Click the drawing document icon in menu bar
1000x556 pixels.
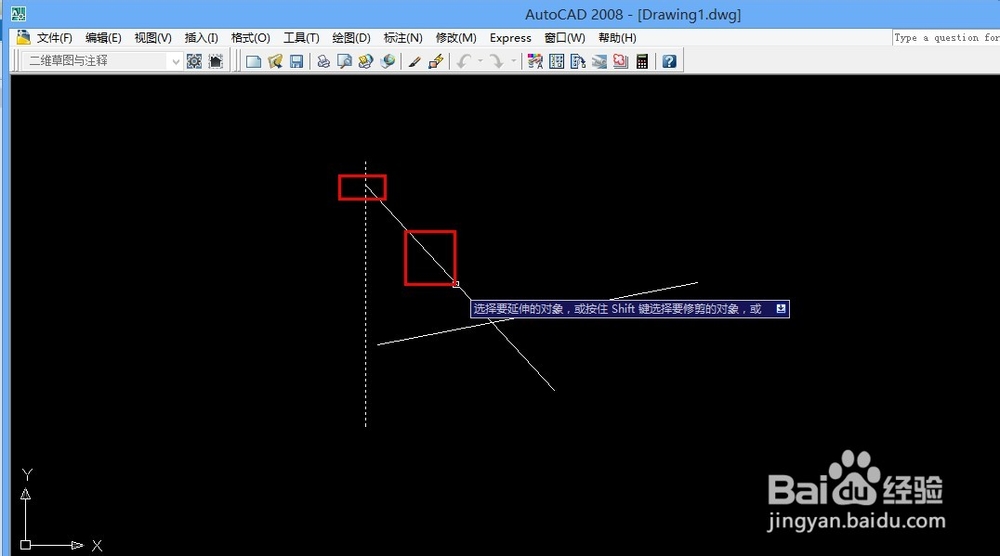(x=23, y=38)
